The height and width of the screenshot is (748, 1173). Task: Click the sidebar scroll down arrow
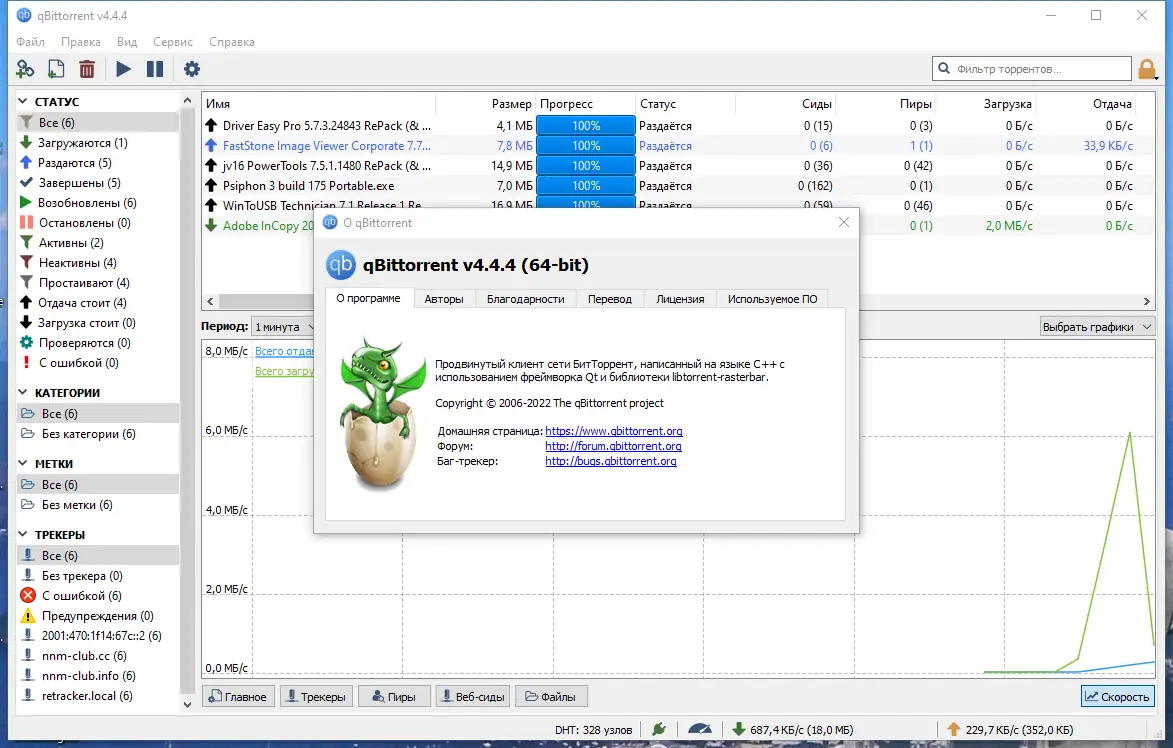pos(187,704)
